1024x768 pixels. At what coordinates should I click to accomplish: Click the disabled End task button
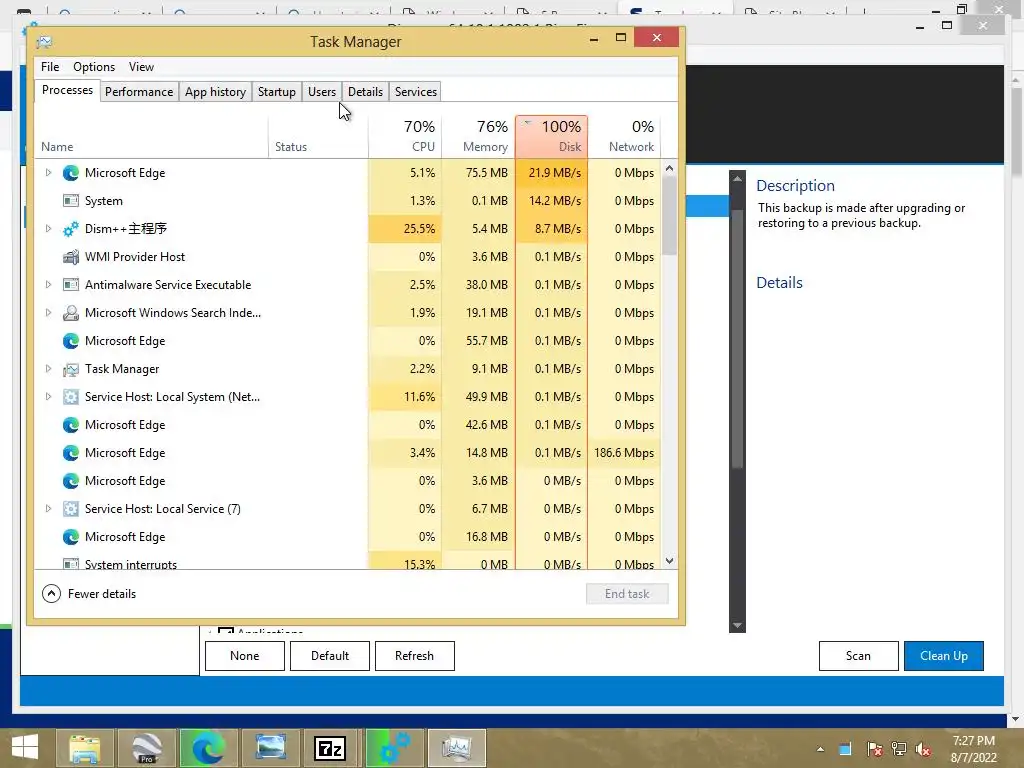(x=627, y=594)
